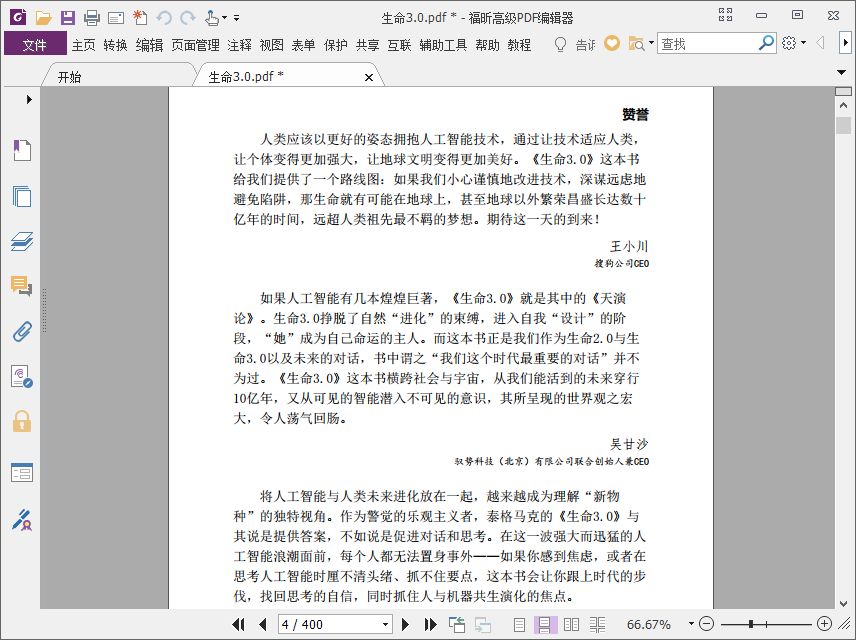The width and height of the screenshot is (856, 640).
Task: Click the orange heart favorites icon
Action: (x=612, y=43)
